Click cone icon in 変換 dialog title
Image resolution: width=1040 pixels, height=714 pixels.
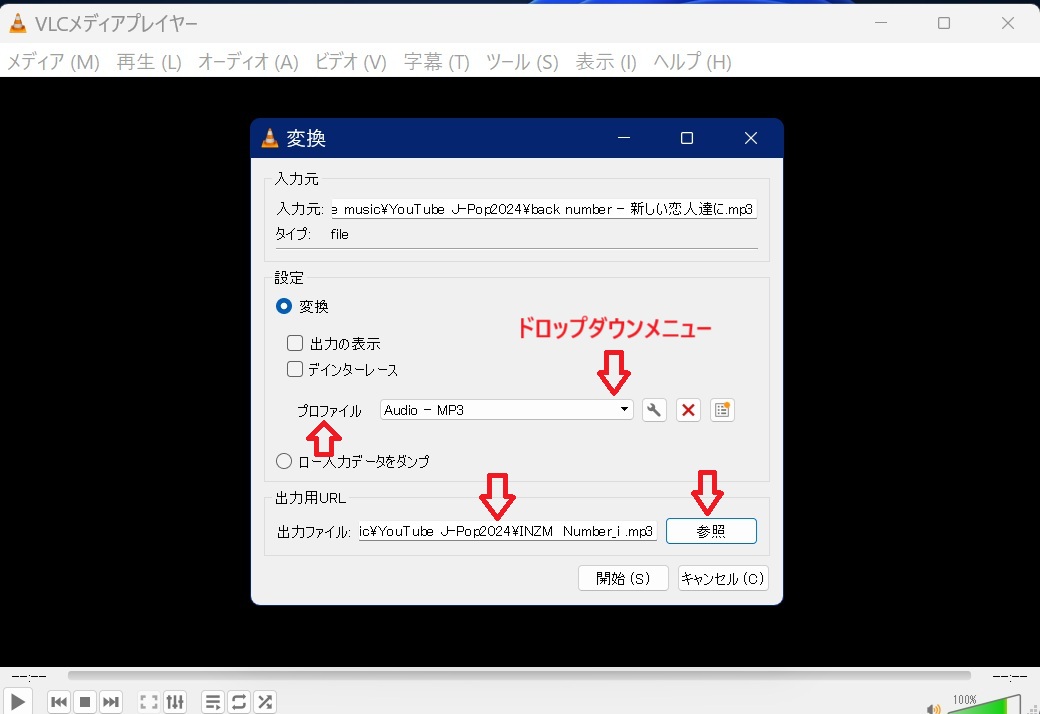click(270, 138)
